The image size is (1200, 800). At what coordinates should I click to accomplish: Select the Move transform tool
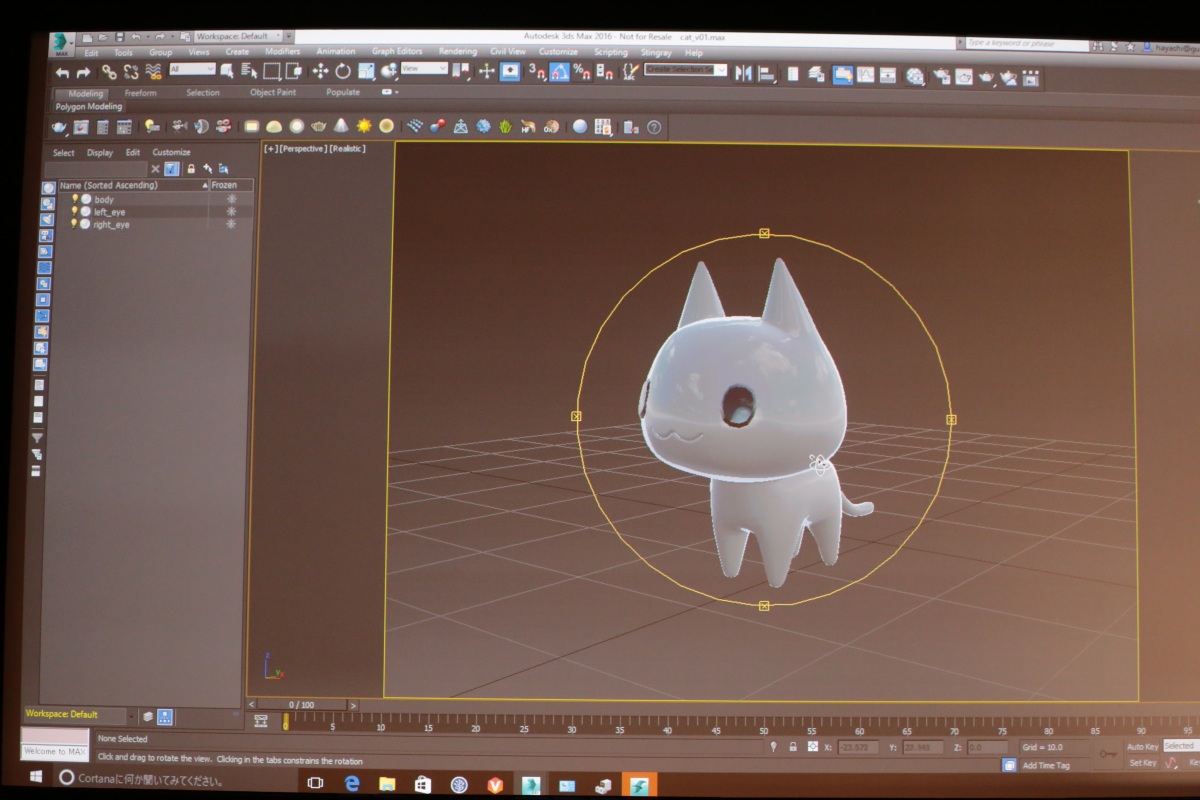320,71
